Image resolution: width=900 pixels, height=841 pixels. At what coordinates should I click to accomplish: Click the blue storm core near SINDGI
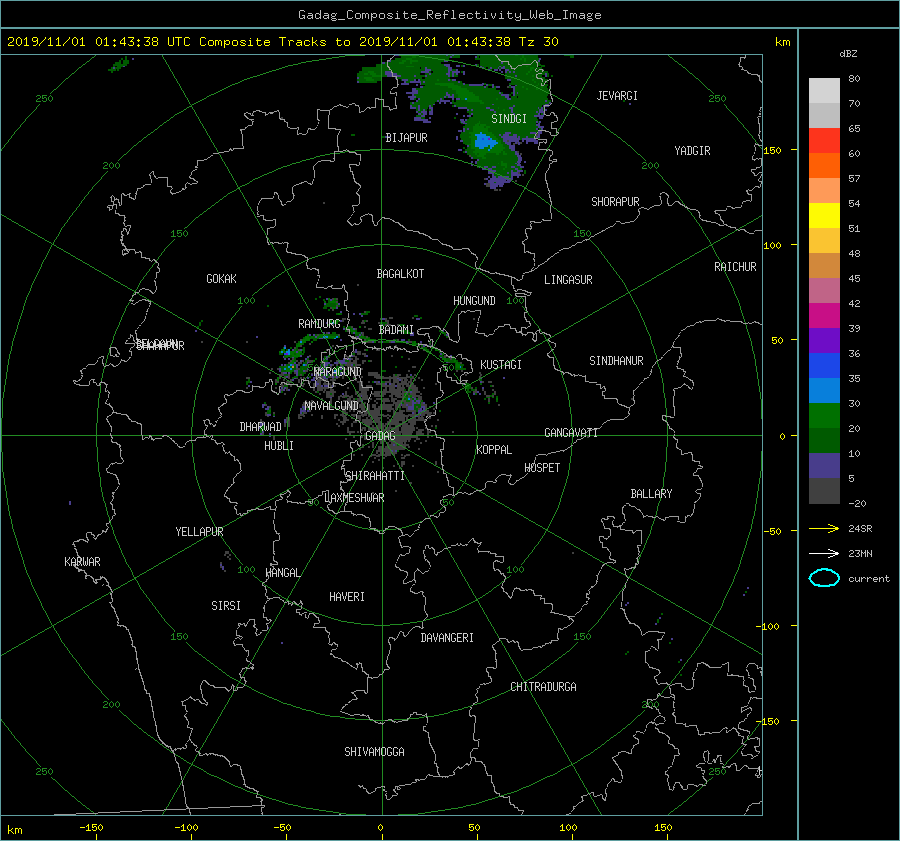coord(484,141)
